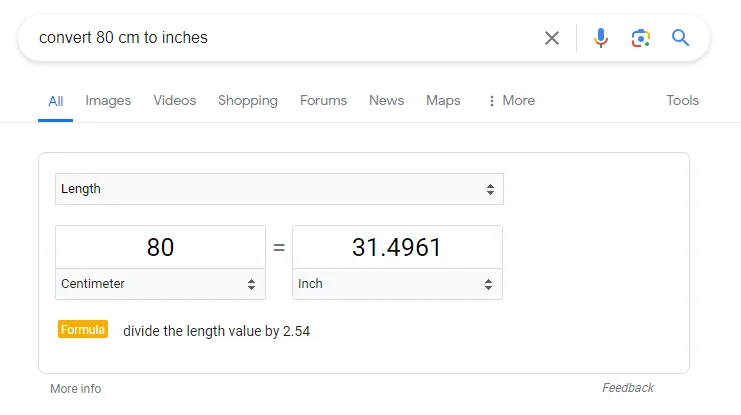Click the 31.4961 inch result field
The width and height of the screenshot is (741, 415).
pyautogui.click(x=397, y=247)
